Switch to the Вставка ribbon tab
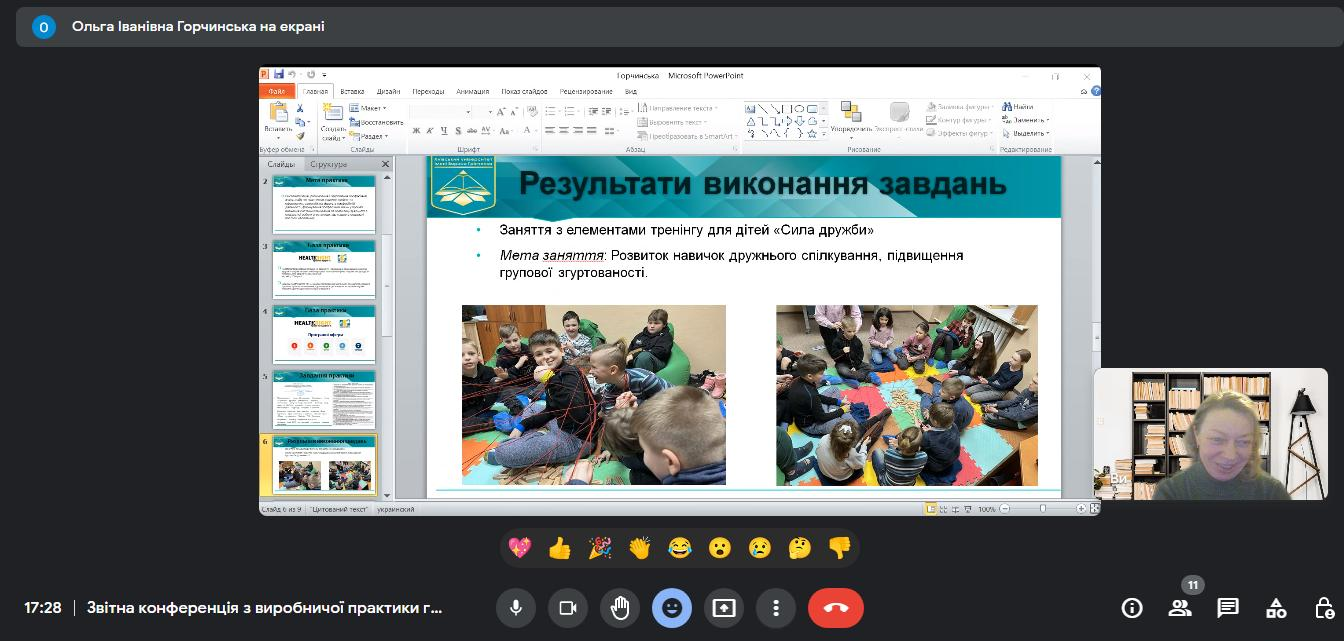Screen dimensions: 1344x641 tap(352, 90)
